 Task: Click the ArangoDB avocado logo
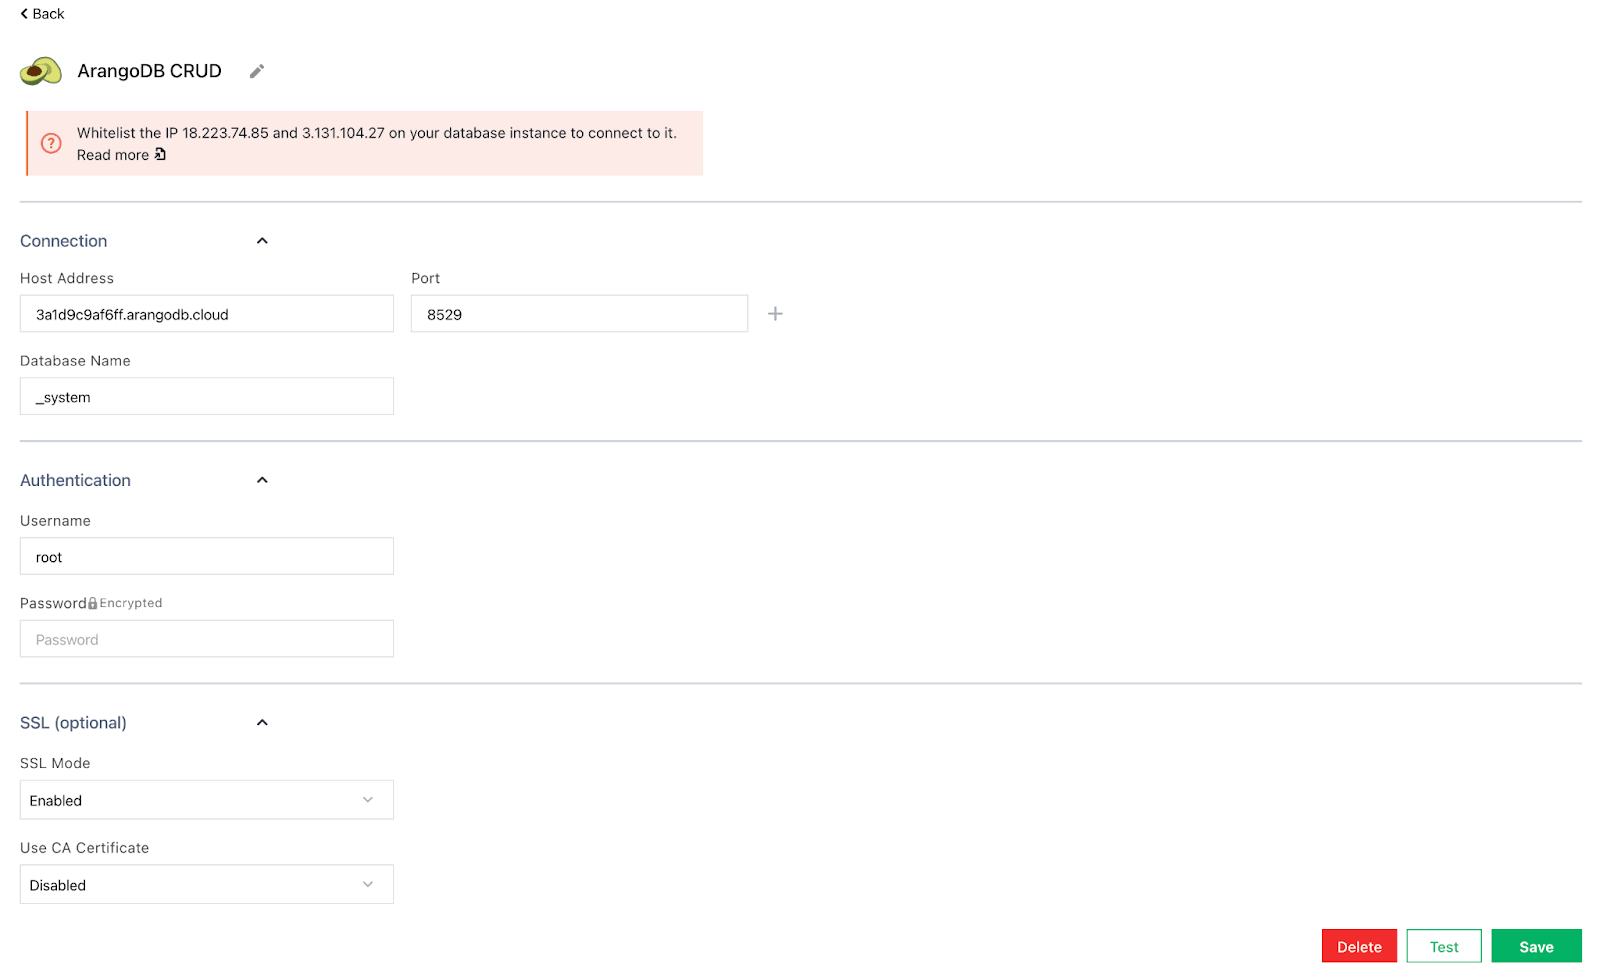pyautogui.click(x=41, y=71)
